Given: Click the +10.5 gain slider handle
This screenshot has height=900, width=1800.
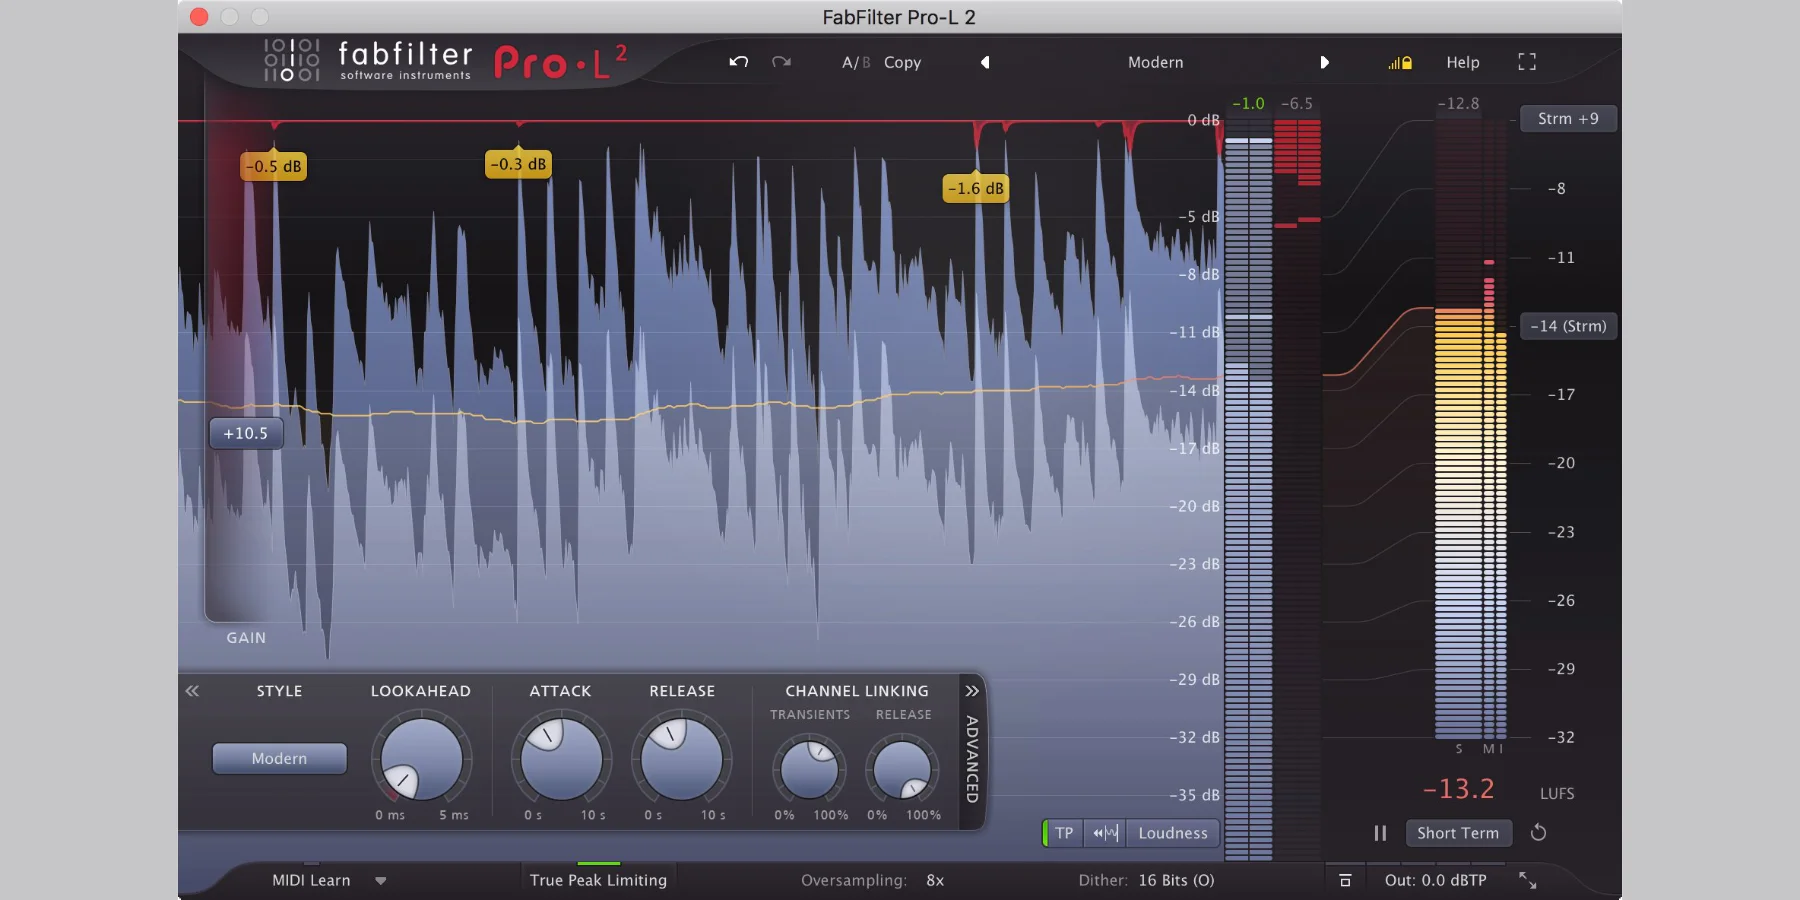Looking at the screenshot, I should 246,433.
